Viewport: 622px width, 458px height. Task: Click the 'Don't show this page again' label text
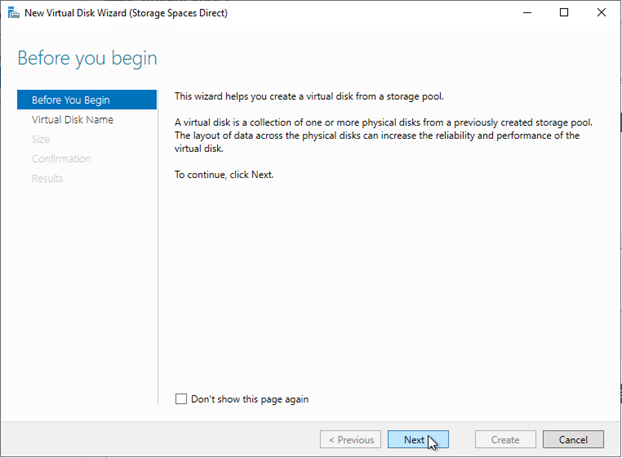pos(249,399)
